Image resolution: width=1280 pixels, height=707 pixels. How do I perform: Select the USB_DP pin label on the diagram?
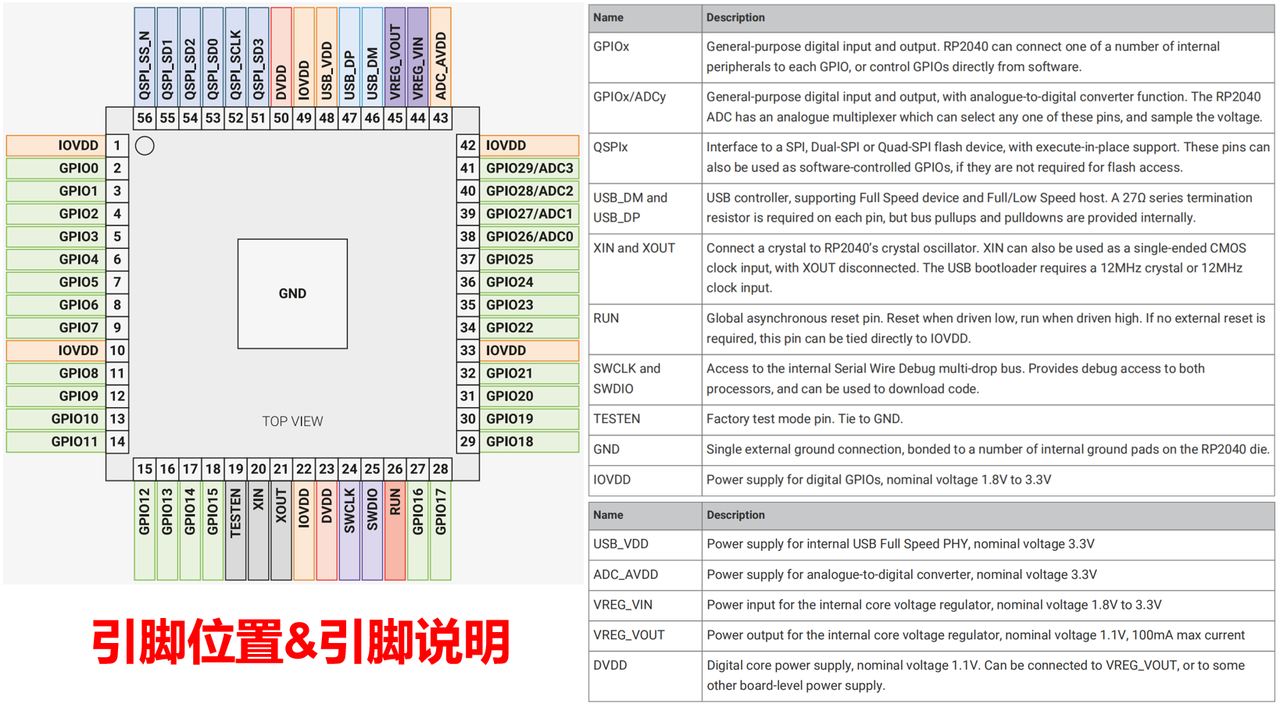tap(350, 56)
